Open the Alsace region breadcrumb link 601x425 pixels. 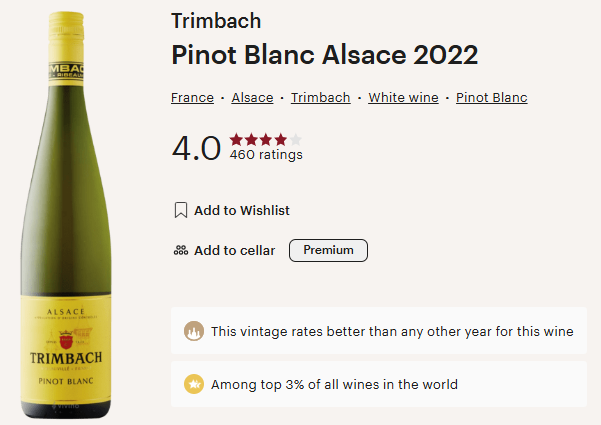coord(252,98)
